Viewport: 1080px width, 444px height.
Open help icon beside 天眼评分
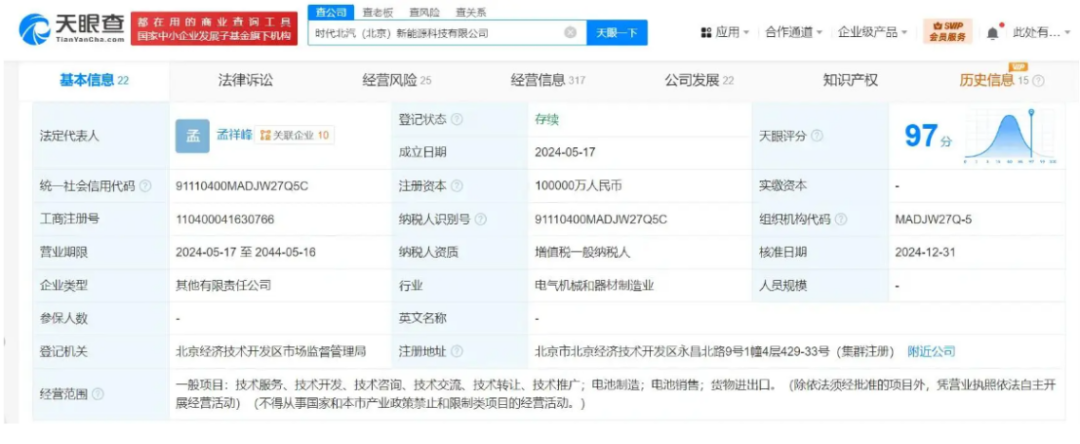(x=817, y=136)
